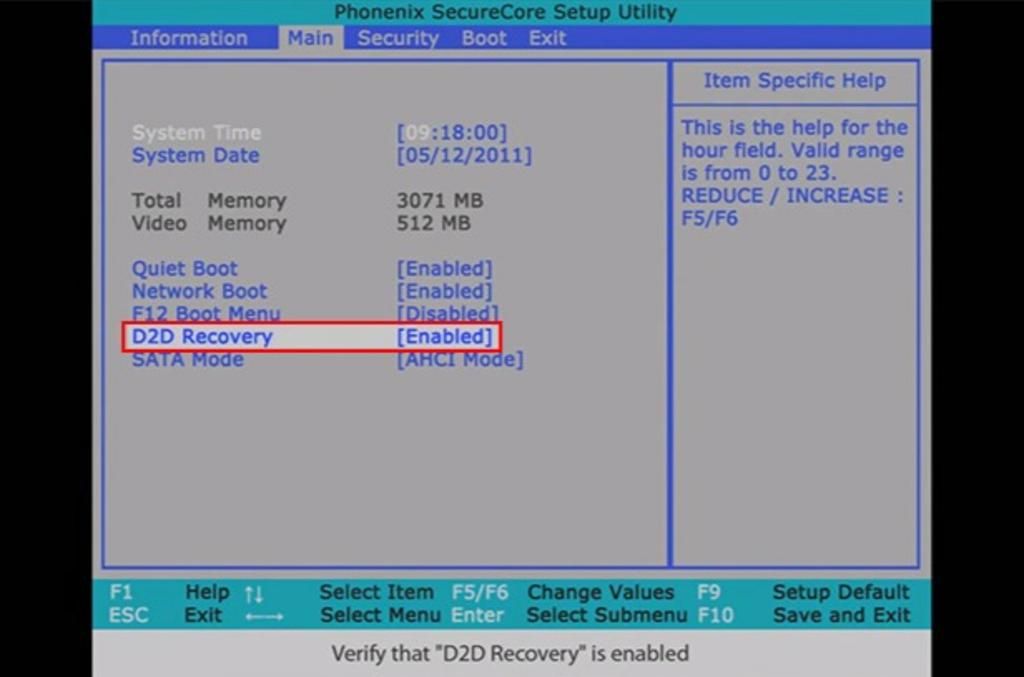
Task: Click the Phoenix SecureCore Setup Utility title
Action: (x=505, y=12)
